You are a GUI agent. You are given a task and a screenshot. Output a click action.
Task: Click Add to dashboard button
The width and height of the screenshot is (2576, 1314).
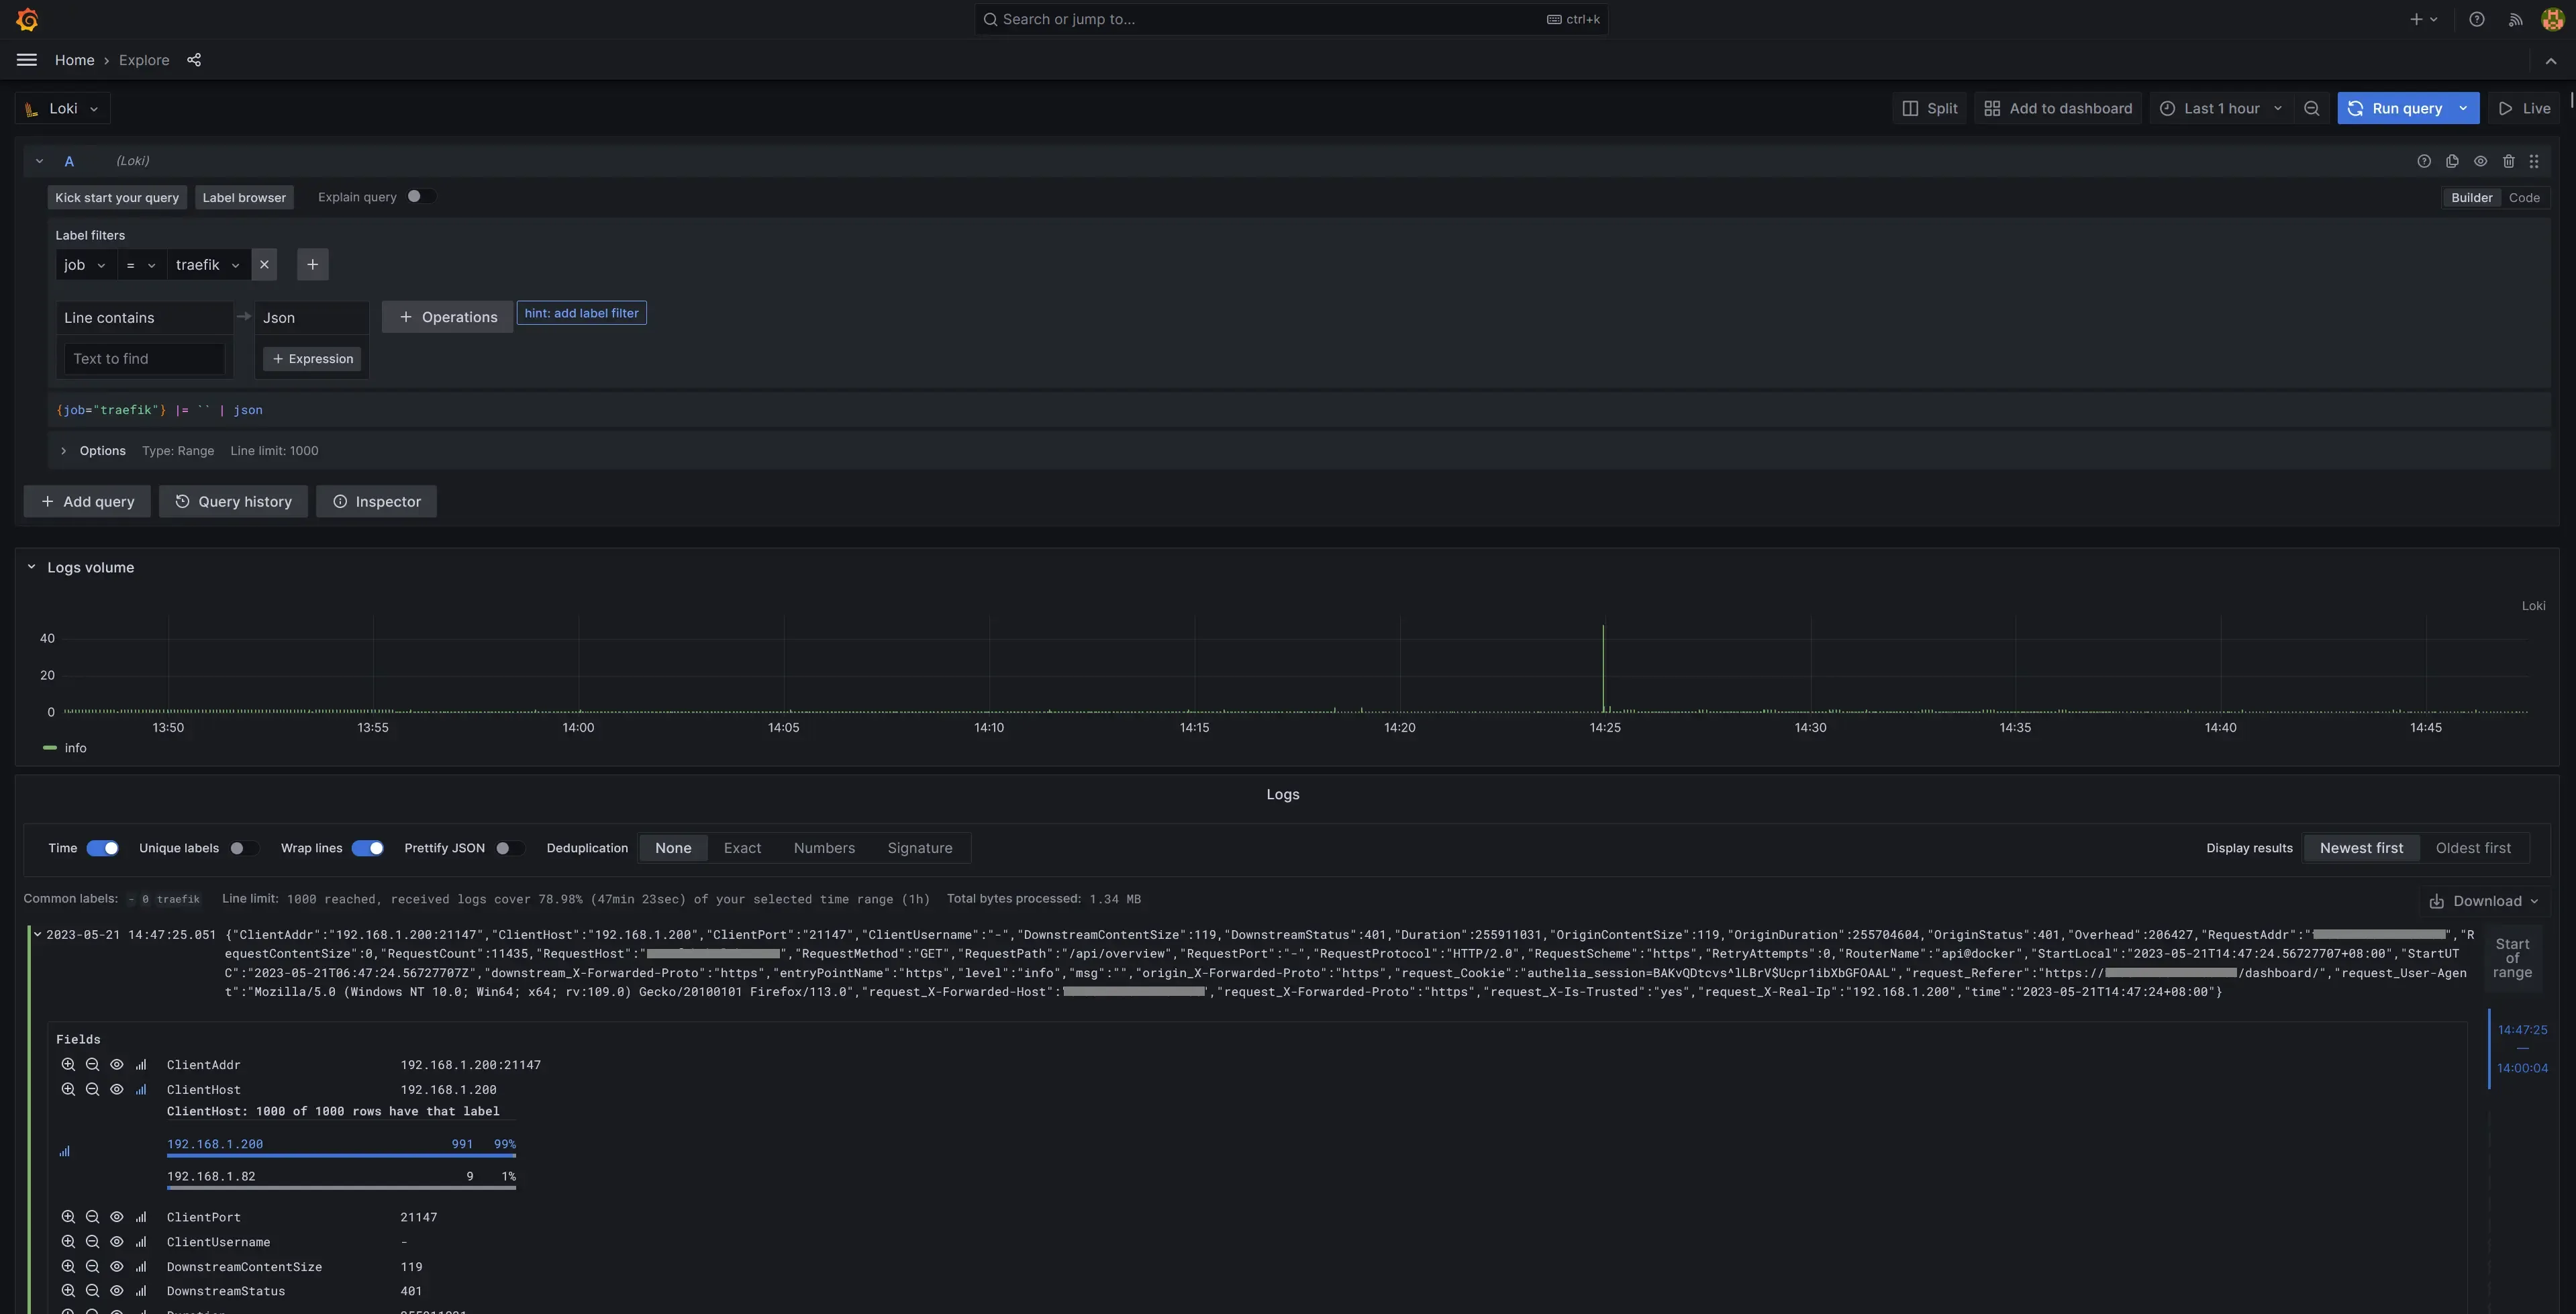coord(2058,108)
